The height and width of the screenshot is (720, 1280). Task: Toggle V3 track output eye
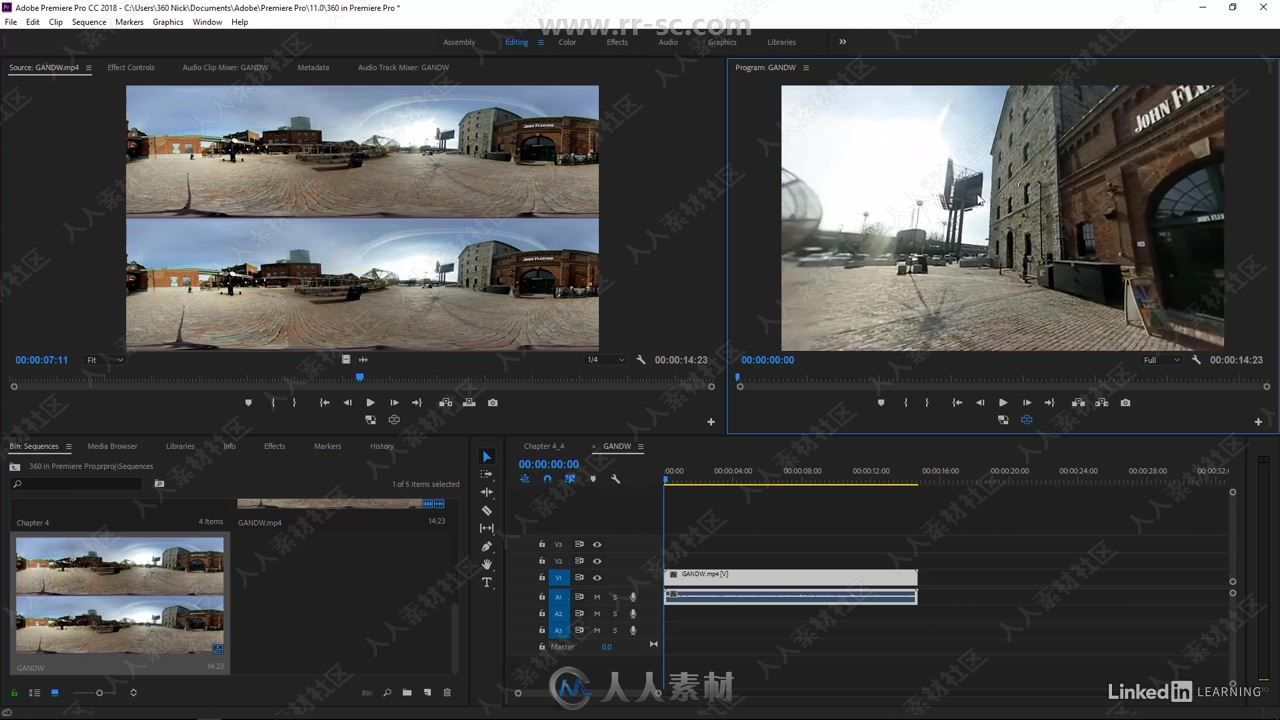click(x=597, y=545)
